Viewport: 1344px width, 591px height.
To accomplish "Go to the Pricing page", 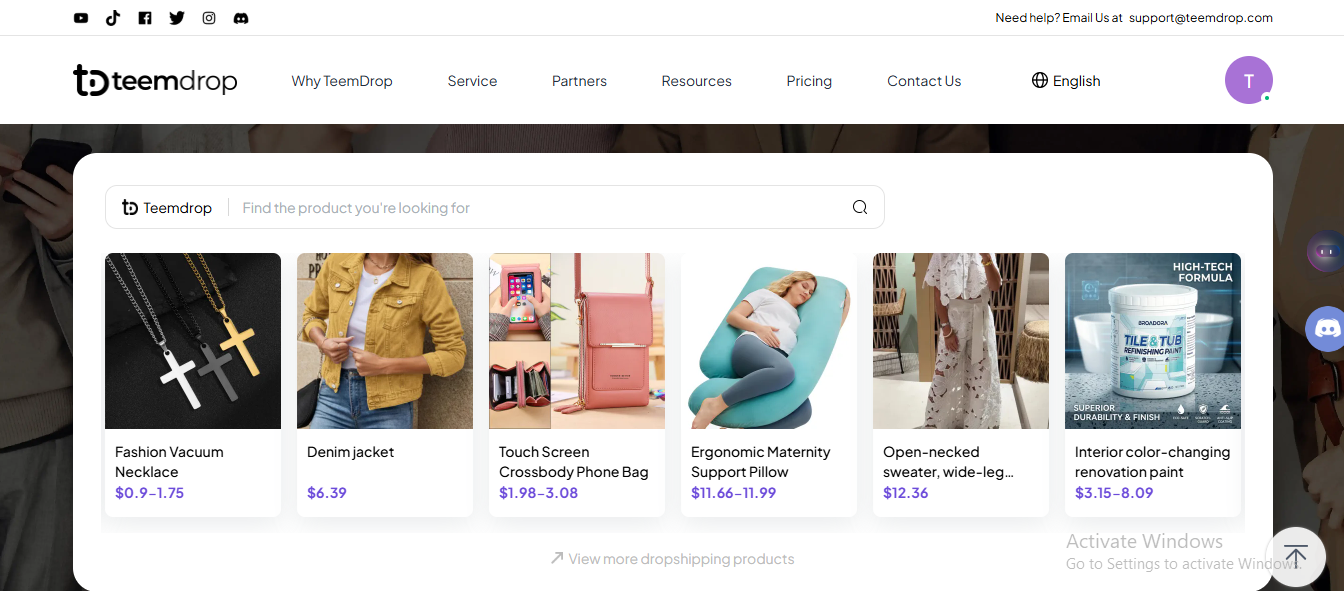I will click(809, 81).
